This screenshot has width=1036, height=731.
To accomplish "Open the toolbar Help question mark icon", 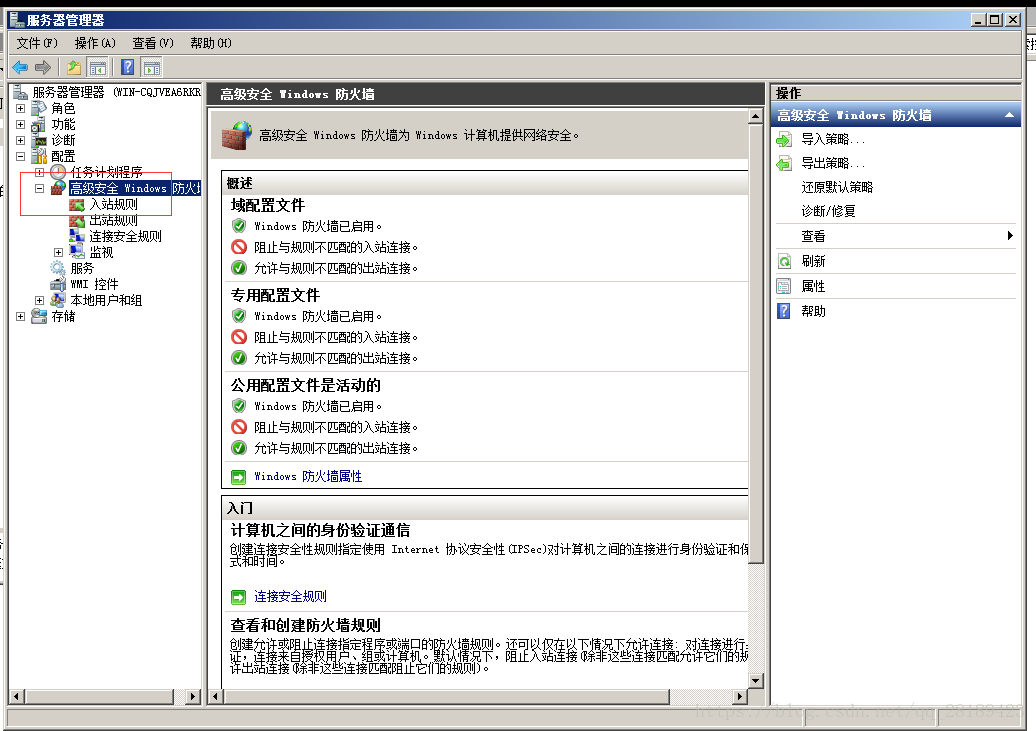I will 128,67.
